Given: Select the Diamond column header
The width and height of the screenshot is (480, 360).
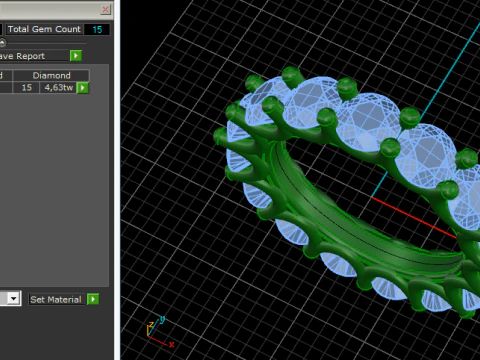Looking at the screenshot, I should coord(51,75).
